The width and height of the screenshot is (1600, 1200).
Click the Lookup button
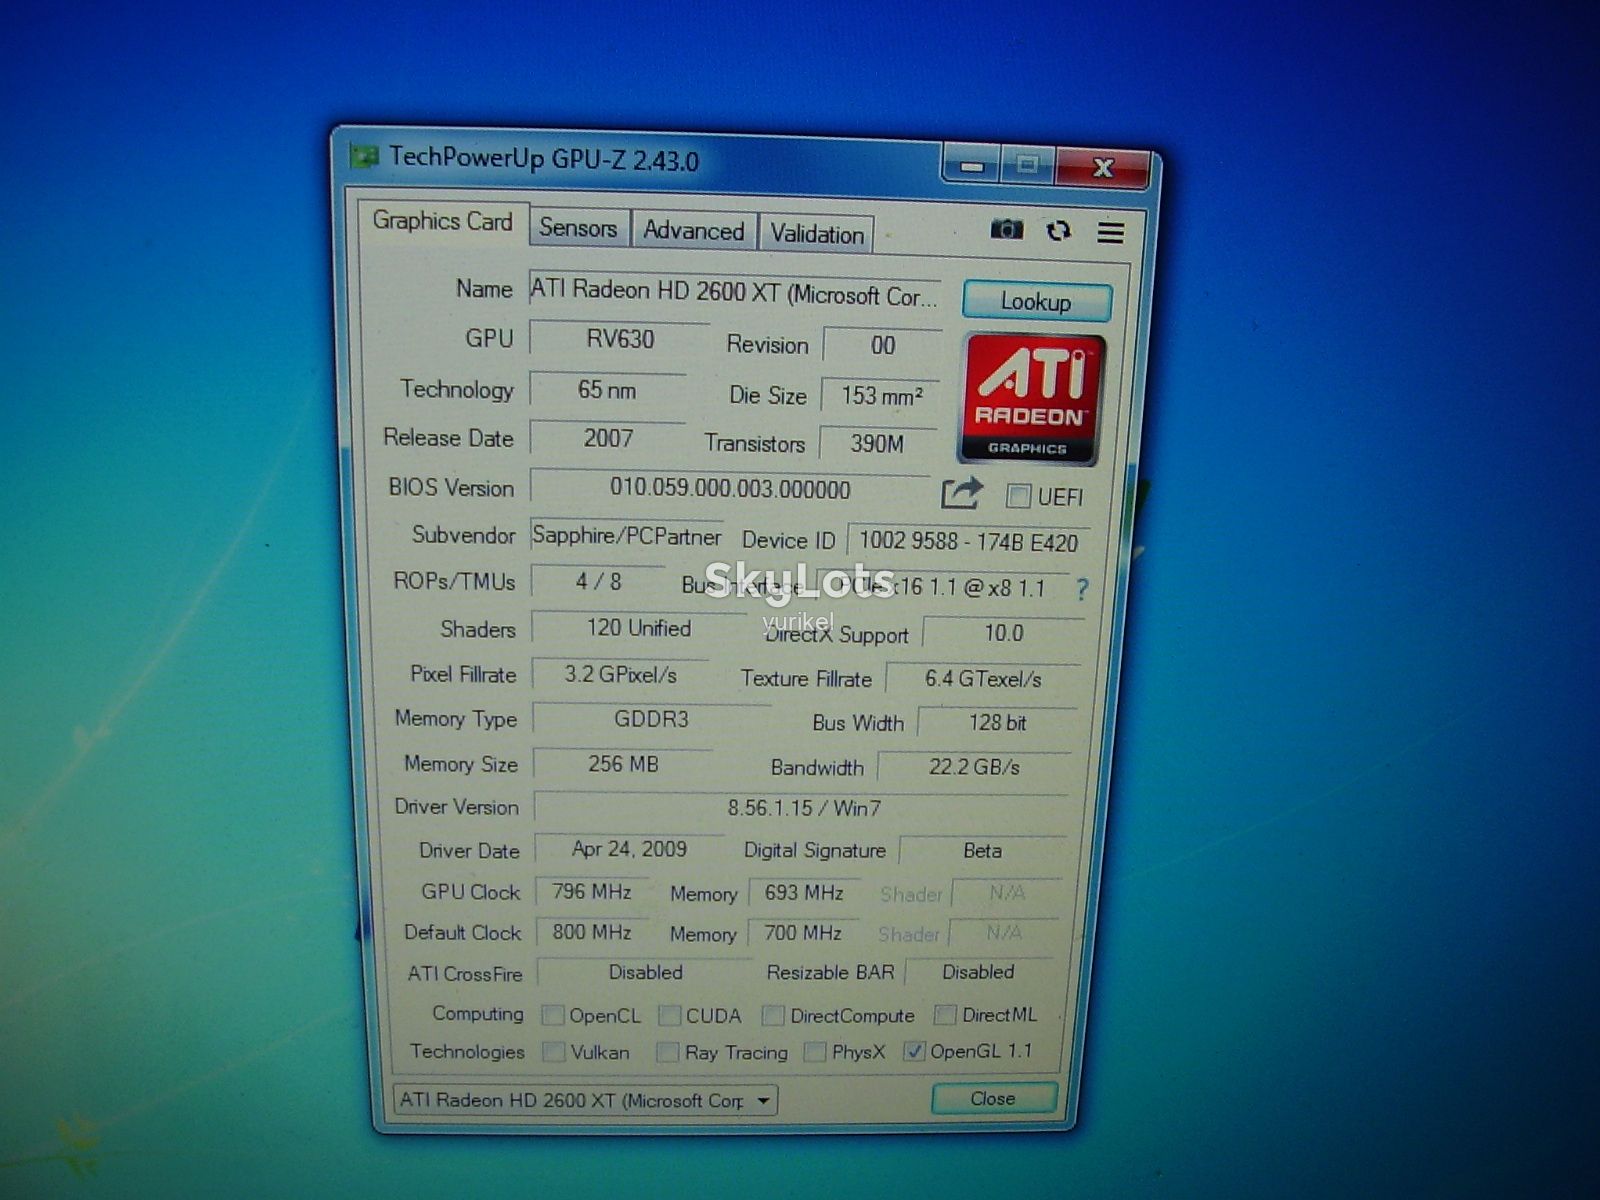click(x=1037, y=302)
